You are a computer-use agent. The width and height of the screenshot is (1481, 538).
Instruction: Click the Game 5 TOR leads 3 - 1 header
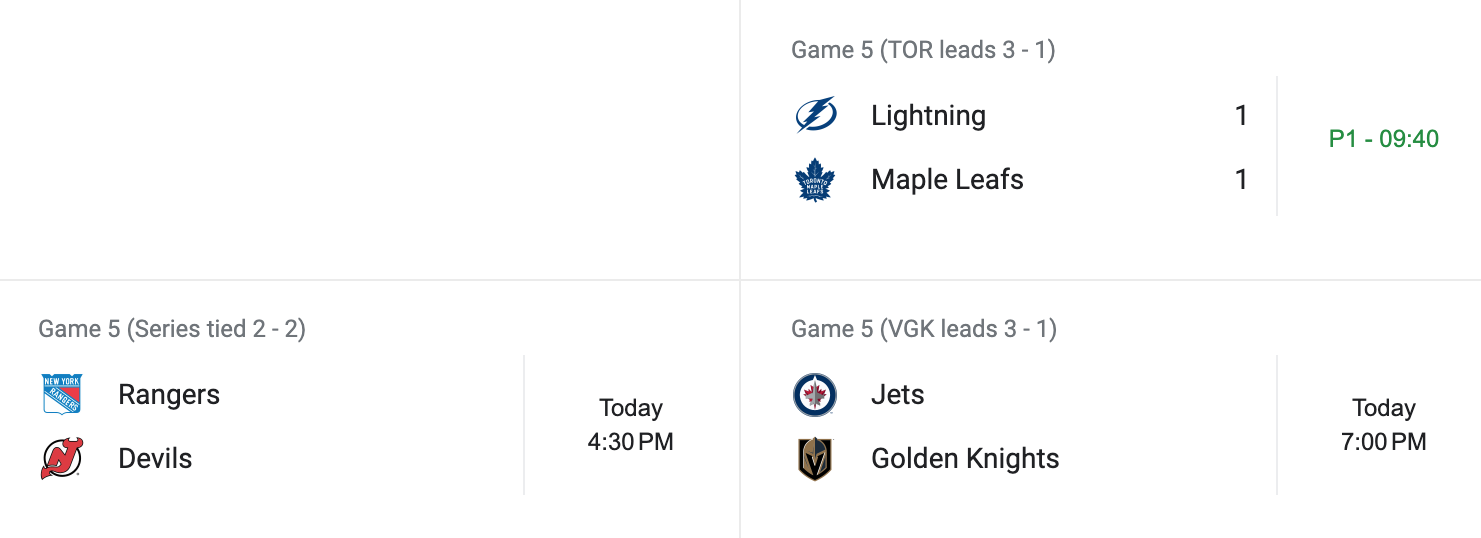923,50
